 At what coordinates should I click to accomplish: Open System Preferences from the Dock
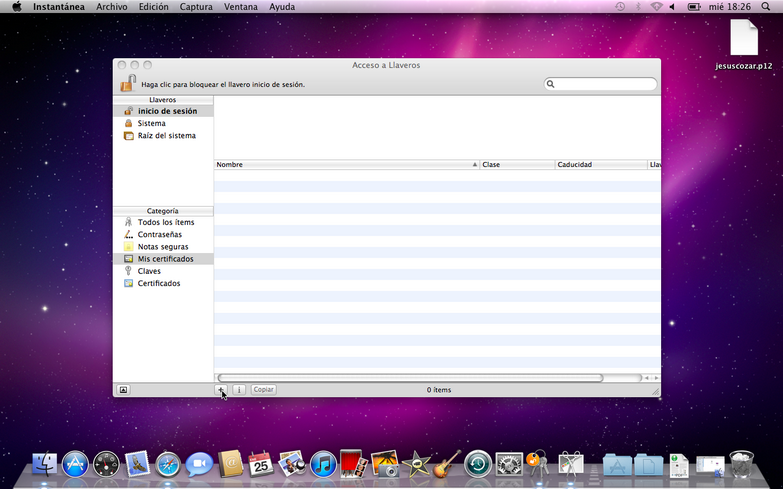(509, 465)
